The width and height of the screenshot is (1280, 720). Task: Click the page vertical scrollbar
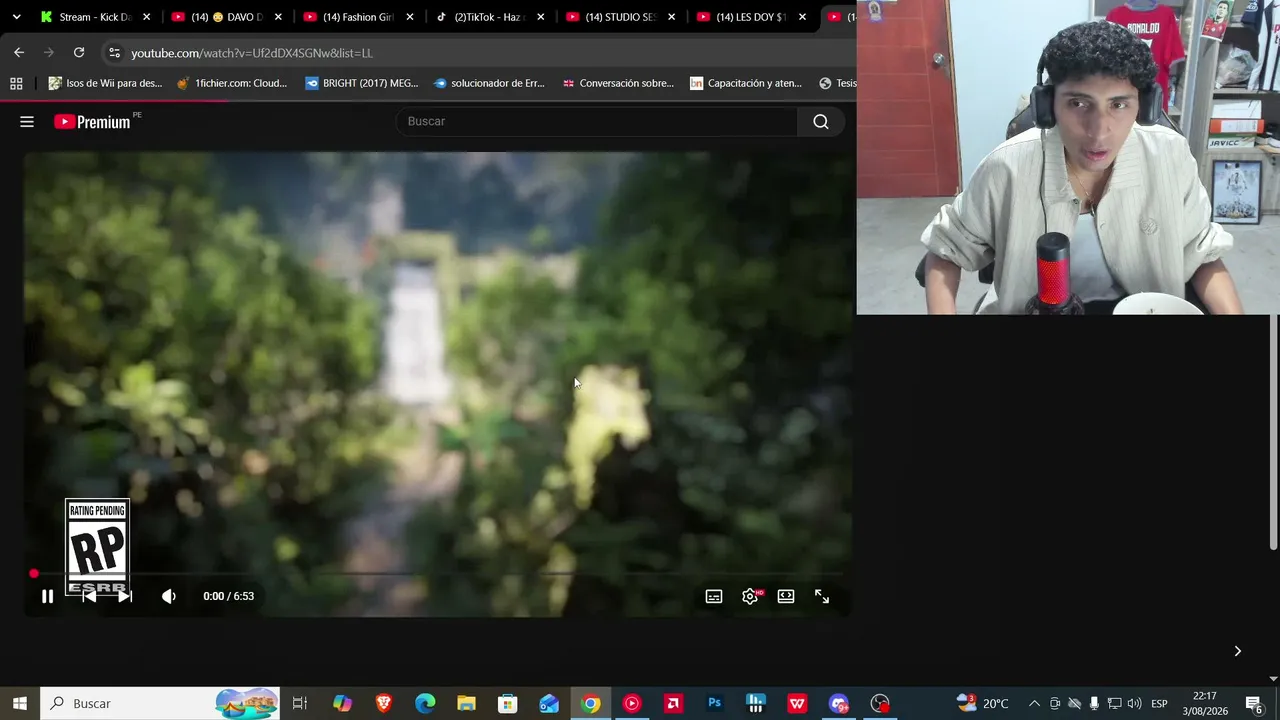coord(1274,433)
